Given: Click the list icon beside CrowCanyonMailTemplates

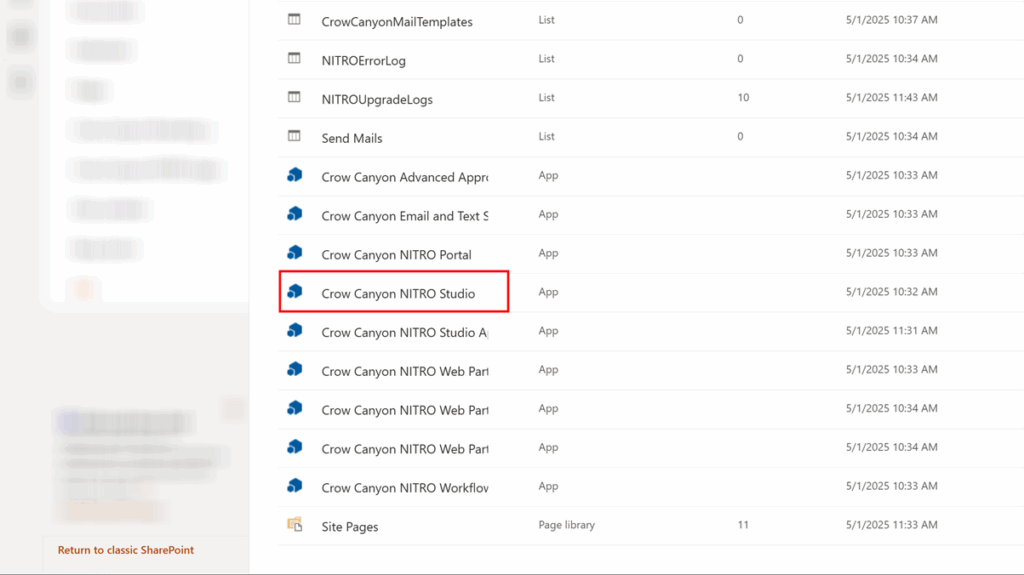Looking at the screenshot, I should click(x=295, y=20).
